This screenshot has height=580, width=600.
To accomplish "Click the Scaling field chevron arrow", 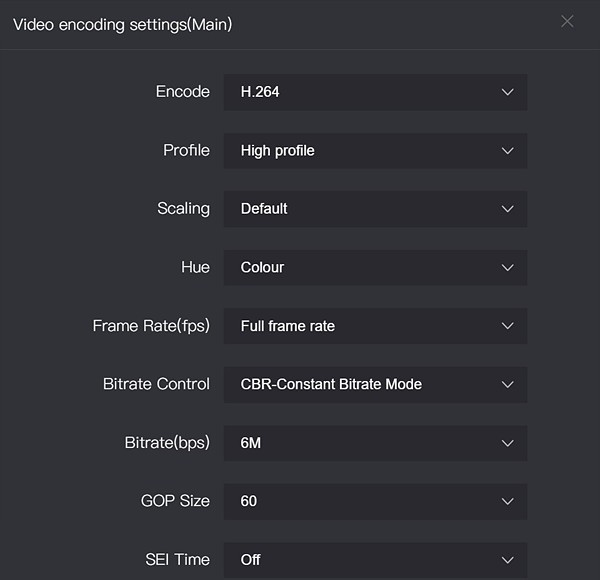I will [x=507, y=209].
